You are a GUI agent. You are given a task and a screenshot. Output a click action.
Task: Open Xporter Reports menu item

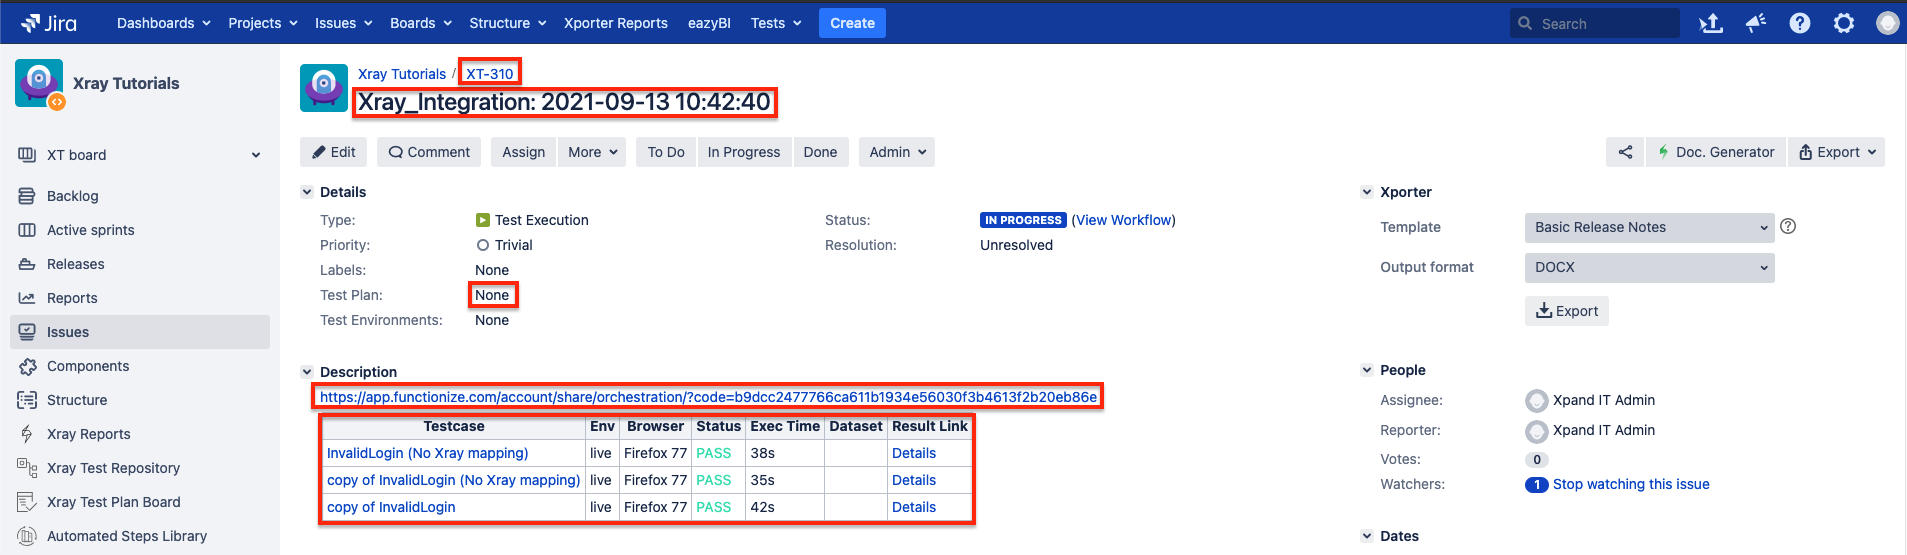point(616,23)
